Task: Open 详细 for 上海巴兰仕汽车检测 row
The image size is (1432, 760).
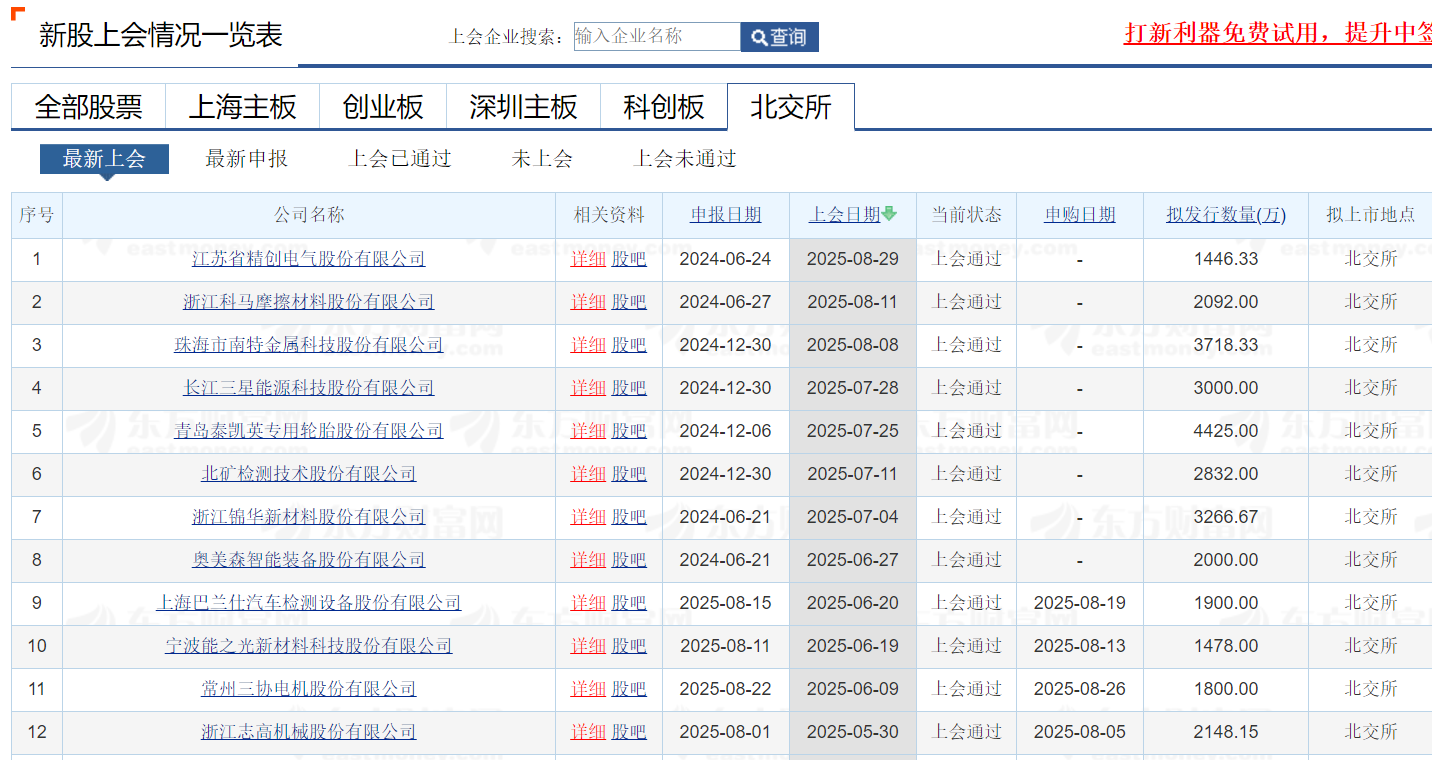Action: coord(588,603)
